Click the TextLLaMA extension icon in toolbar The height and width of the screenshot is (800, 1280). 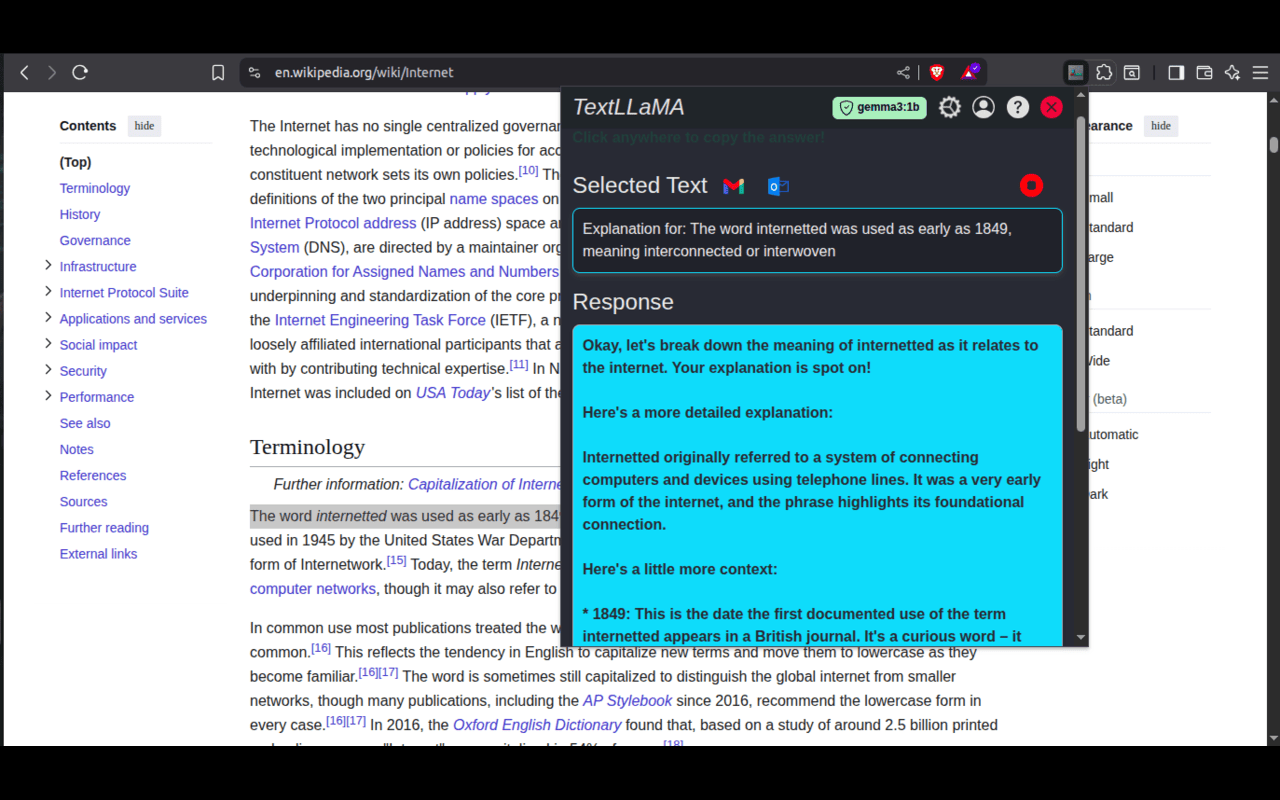point(1075,72)
